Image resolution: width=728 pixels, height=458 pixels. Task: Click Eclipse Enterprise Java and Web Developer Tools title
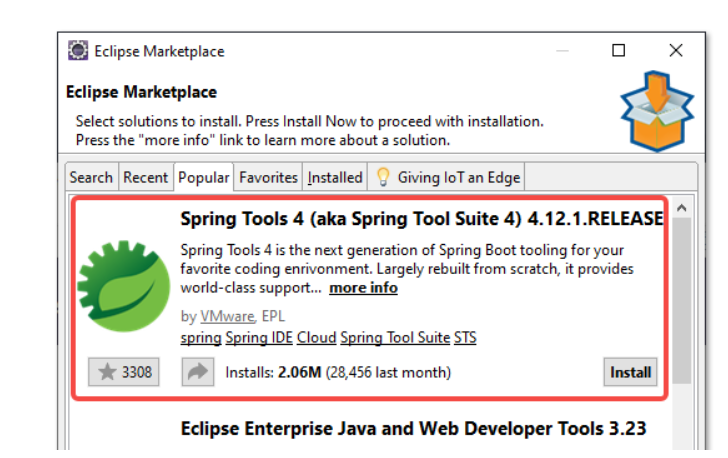(413, 428)
